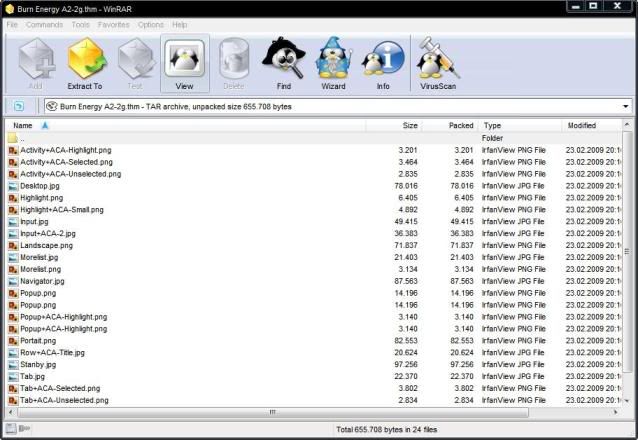Click the key icon in status bar
This screenshot has width=638, height=440.
pos(24,428)
